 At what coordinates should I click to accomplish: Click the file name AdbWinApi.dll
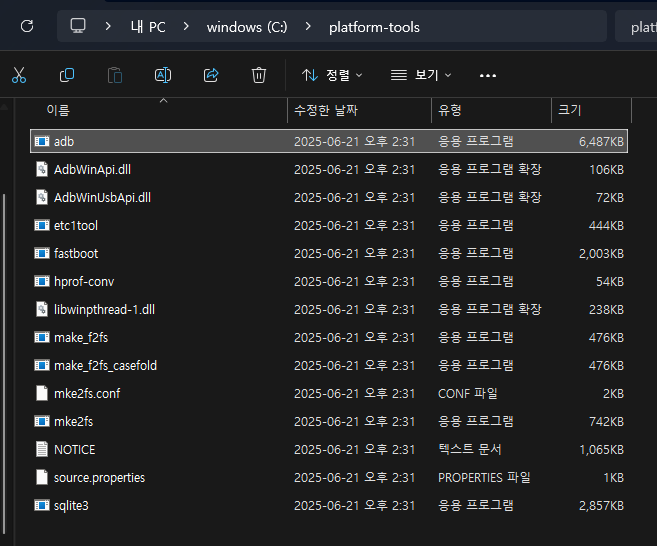pyautogui.click(x=92, y=170)
